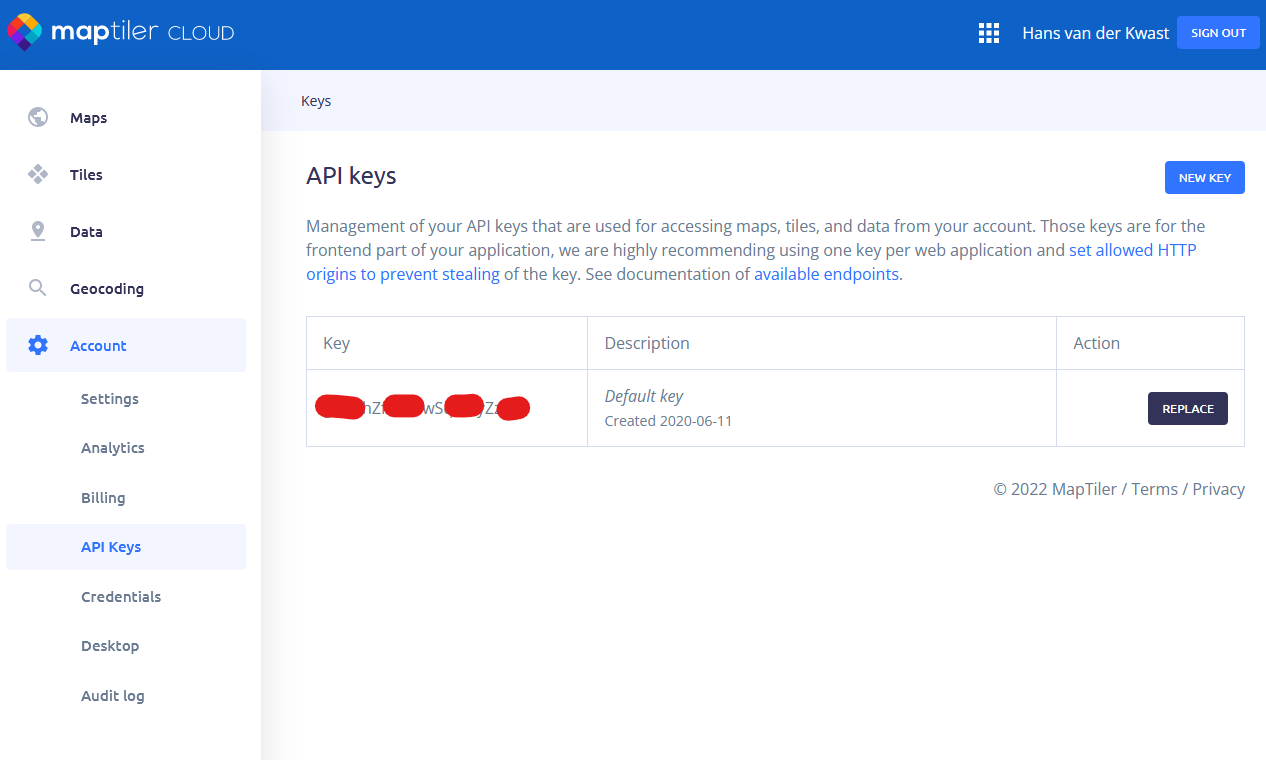Select Account in the sidebar
This screenshot has width=1266, height=760.
[126, 345]
